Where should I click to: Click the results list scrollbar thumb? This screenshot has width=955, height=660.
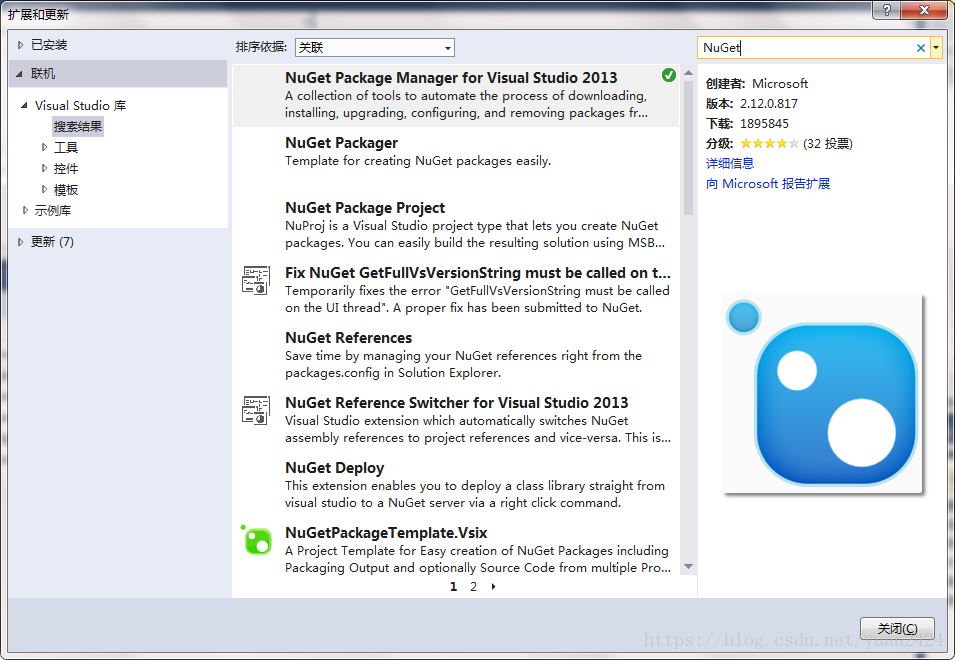pyautogui.click(x=688, y=147)
